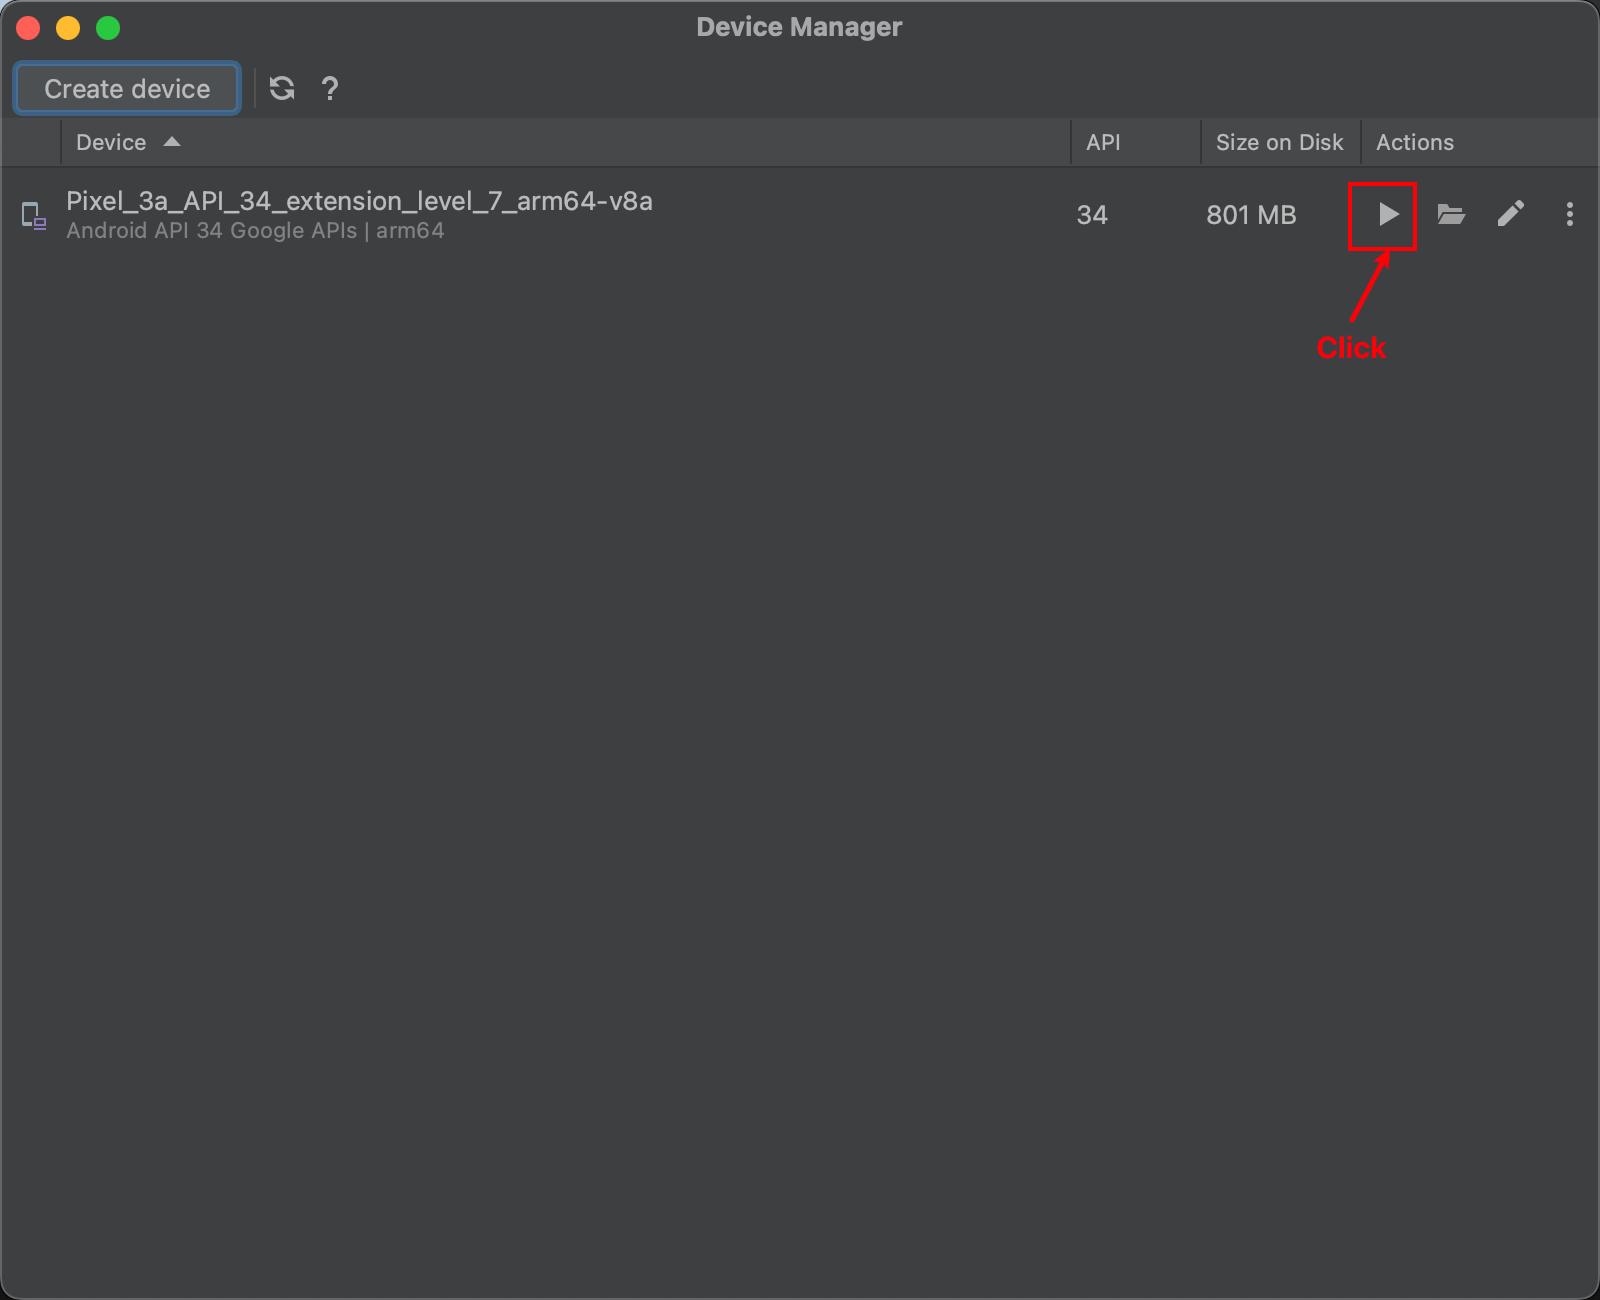Viewport: 1600px width, 1300px height.
Task: Maximize the Device Manager window
Action: (x=108, y=28)
